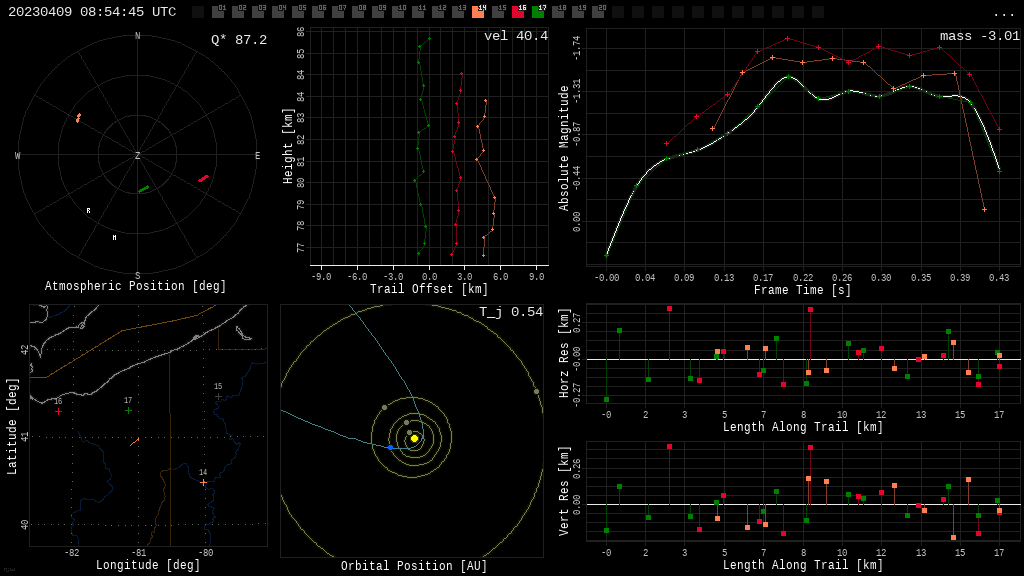Click the Height [km] axis label

pos(288,146)
